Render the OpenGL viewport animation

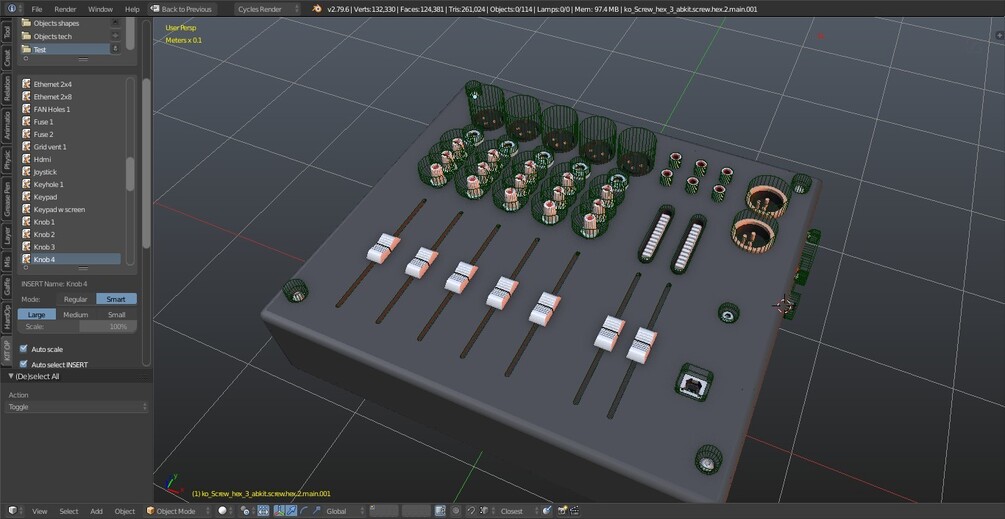pos(574,511)
